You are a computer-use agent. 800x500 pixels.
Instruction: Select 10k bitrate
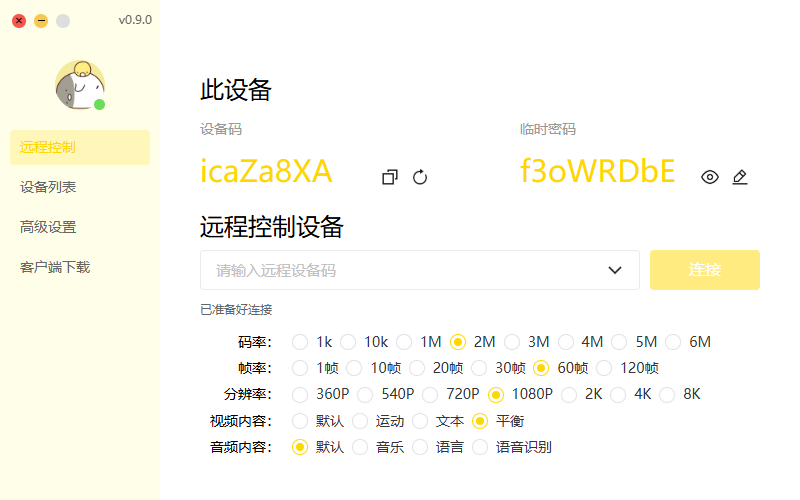pyautogui.click(x=348, y=342)
